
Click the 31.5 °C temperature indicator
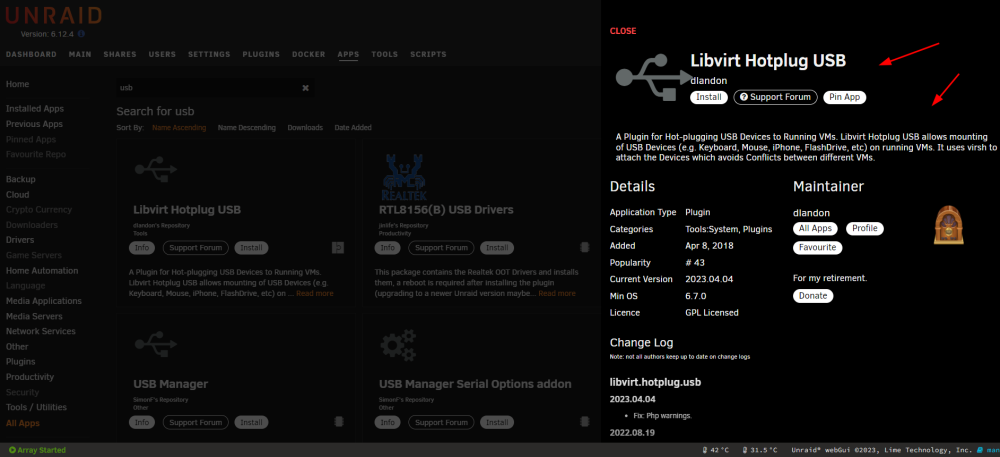click(760, 450)
